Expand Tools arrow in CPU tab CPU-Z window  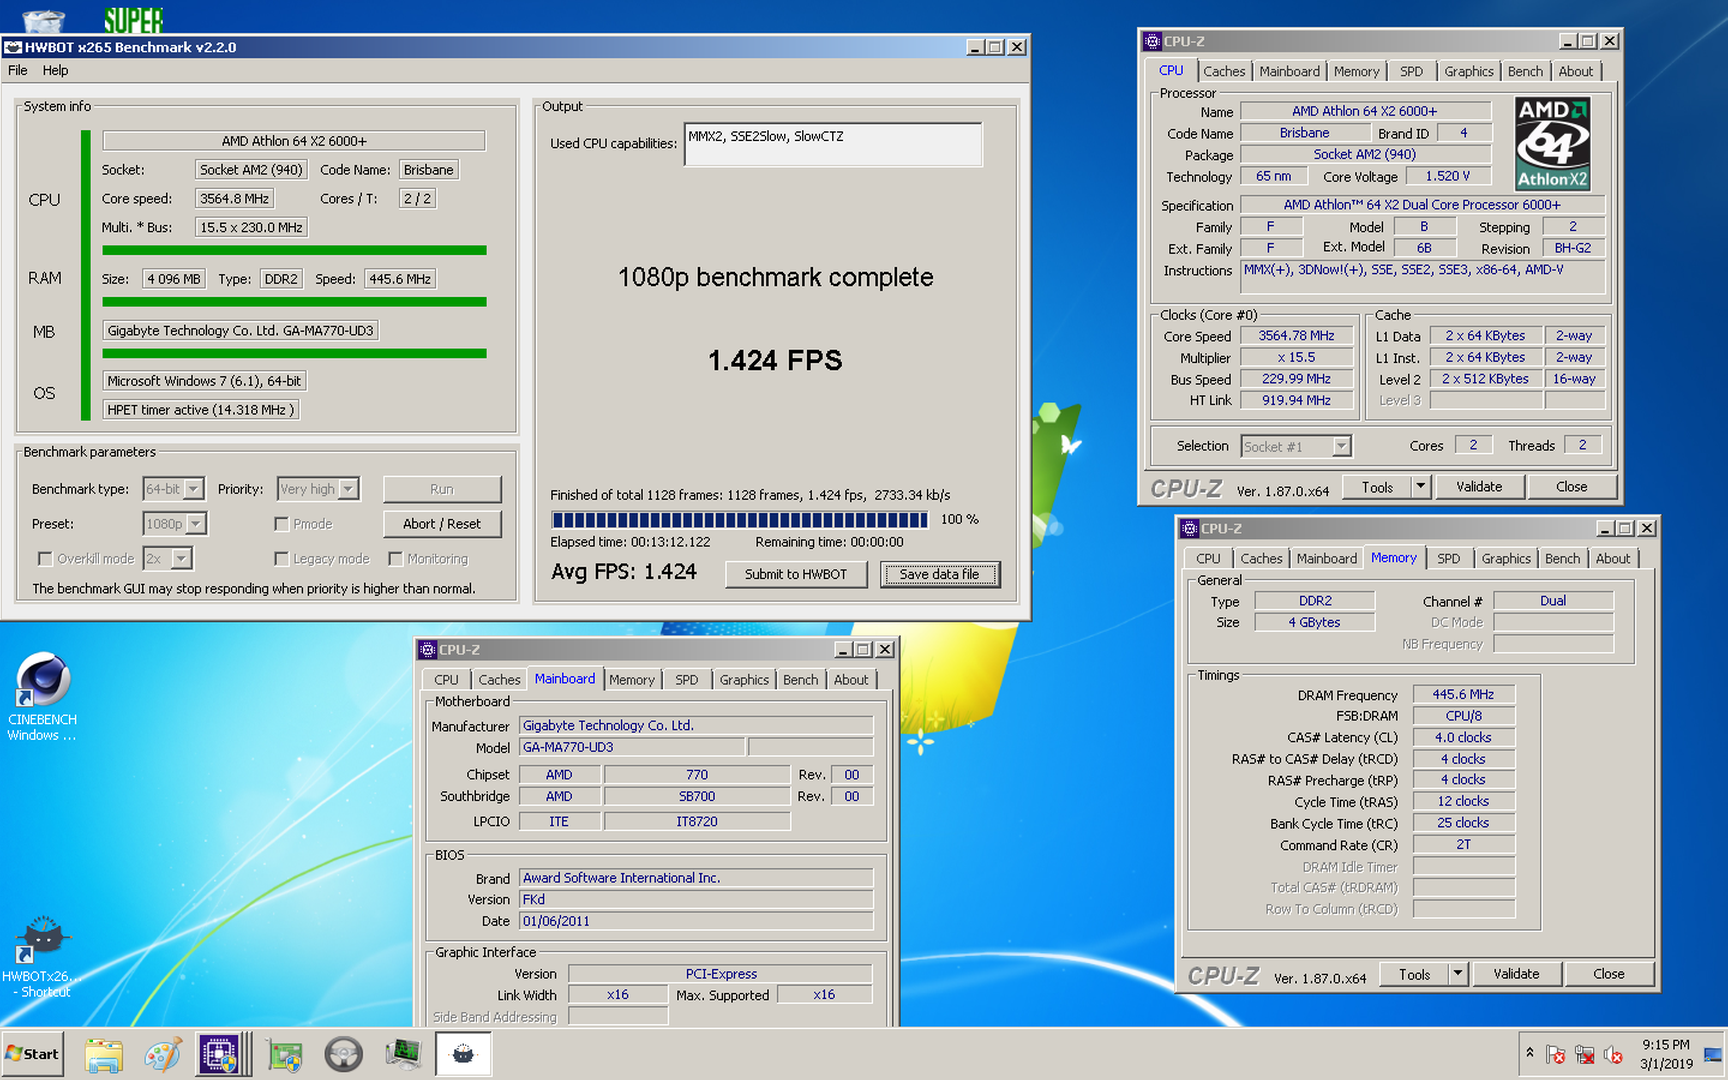click(1420, 487)
